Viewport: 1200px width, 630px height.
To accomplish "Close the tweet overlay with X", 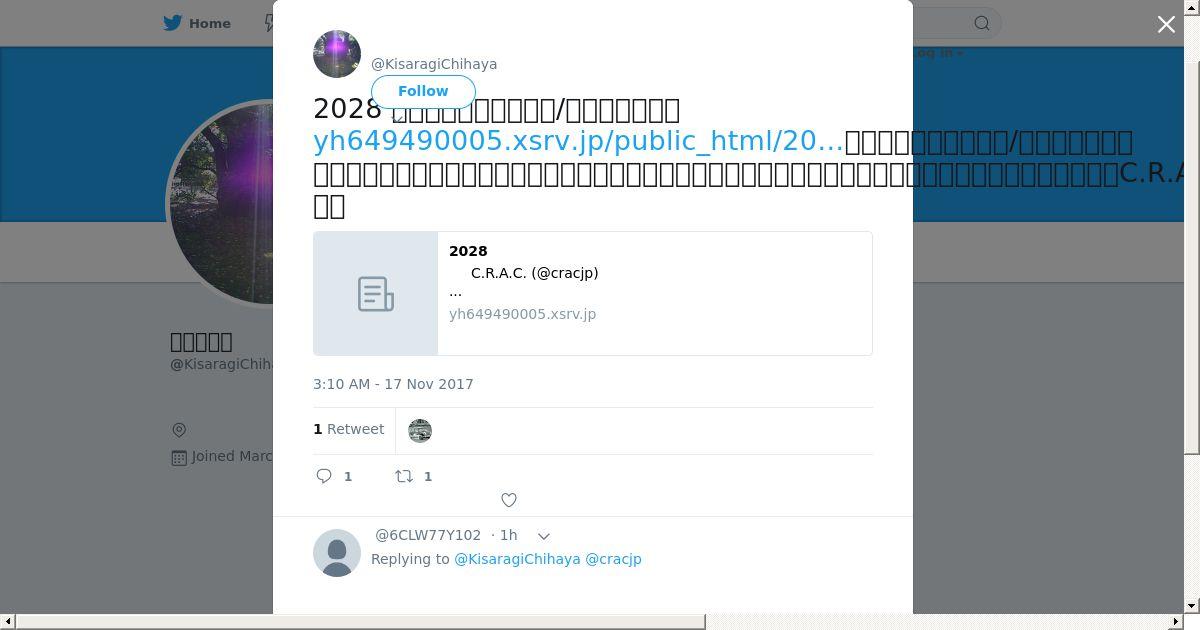I will pos(1166,24).
